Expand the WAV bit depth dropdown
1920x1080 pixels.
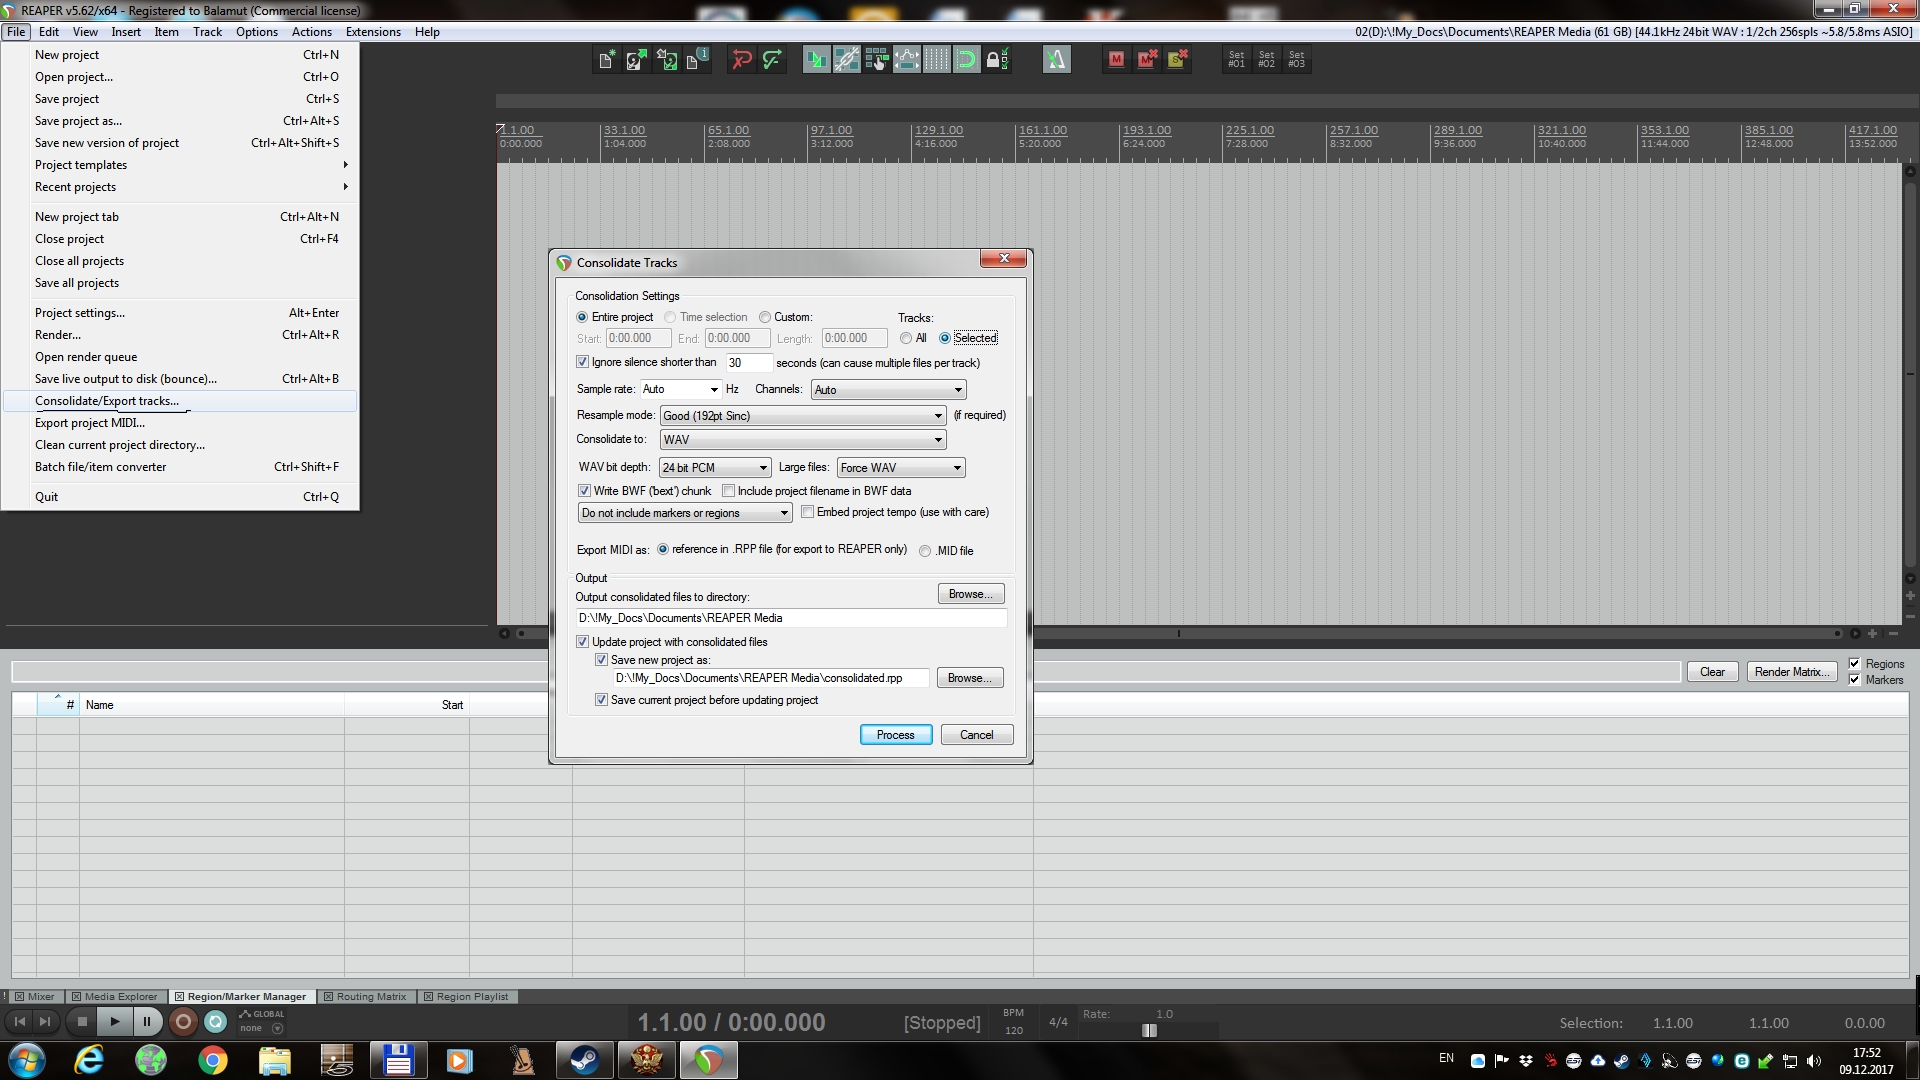(x=714, y=468)
